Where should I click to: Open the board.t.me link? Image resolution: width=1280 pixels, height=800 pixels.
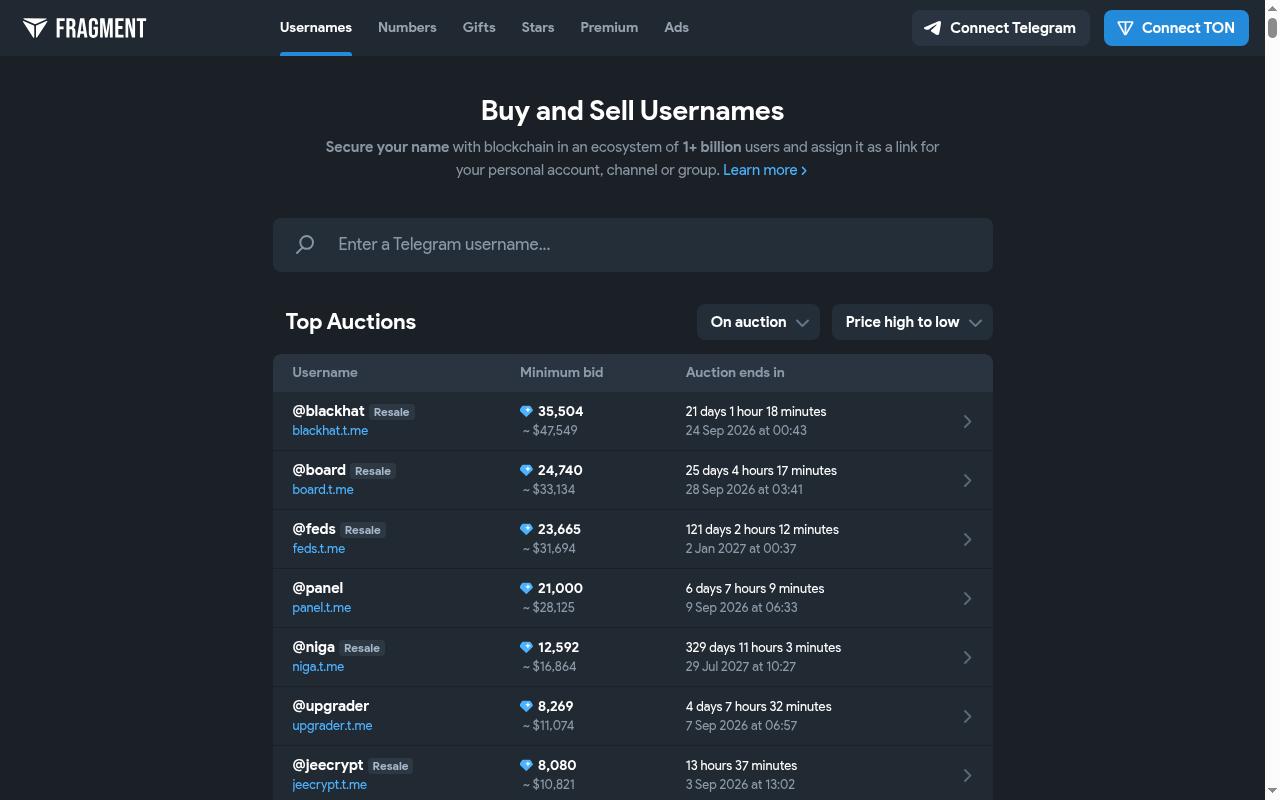322,490
